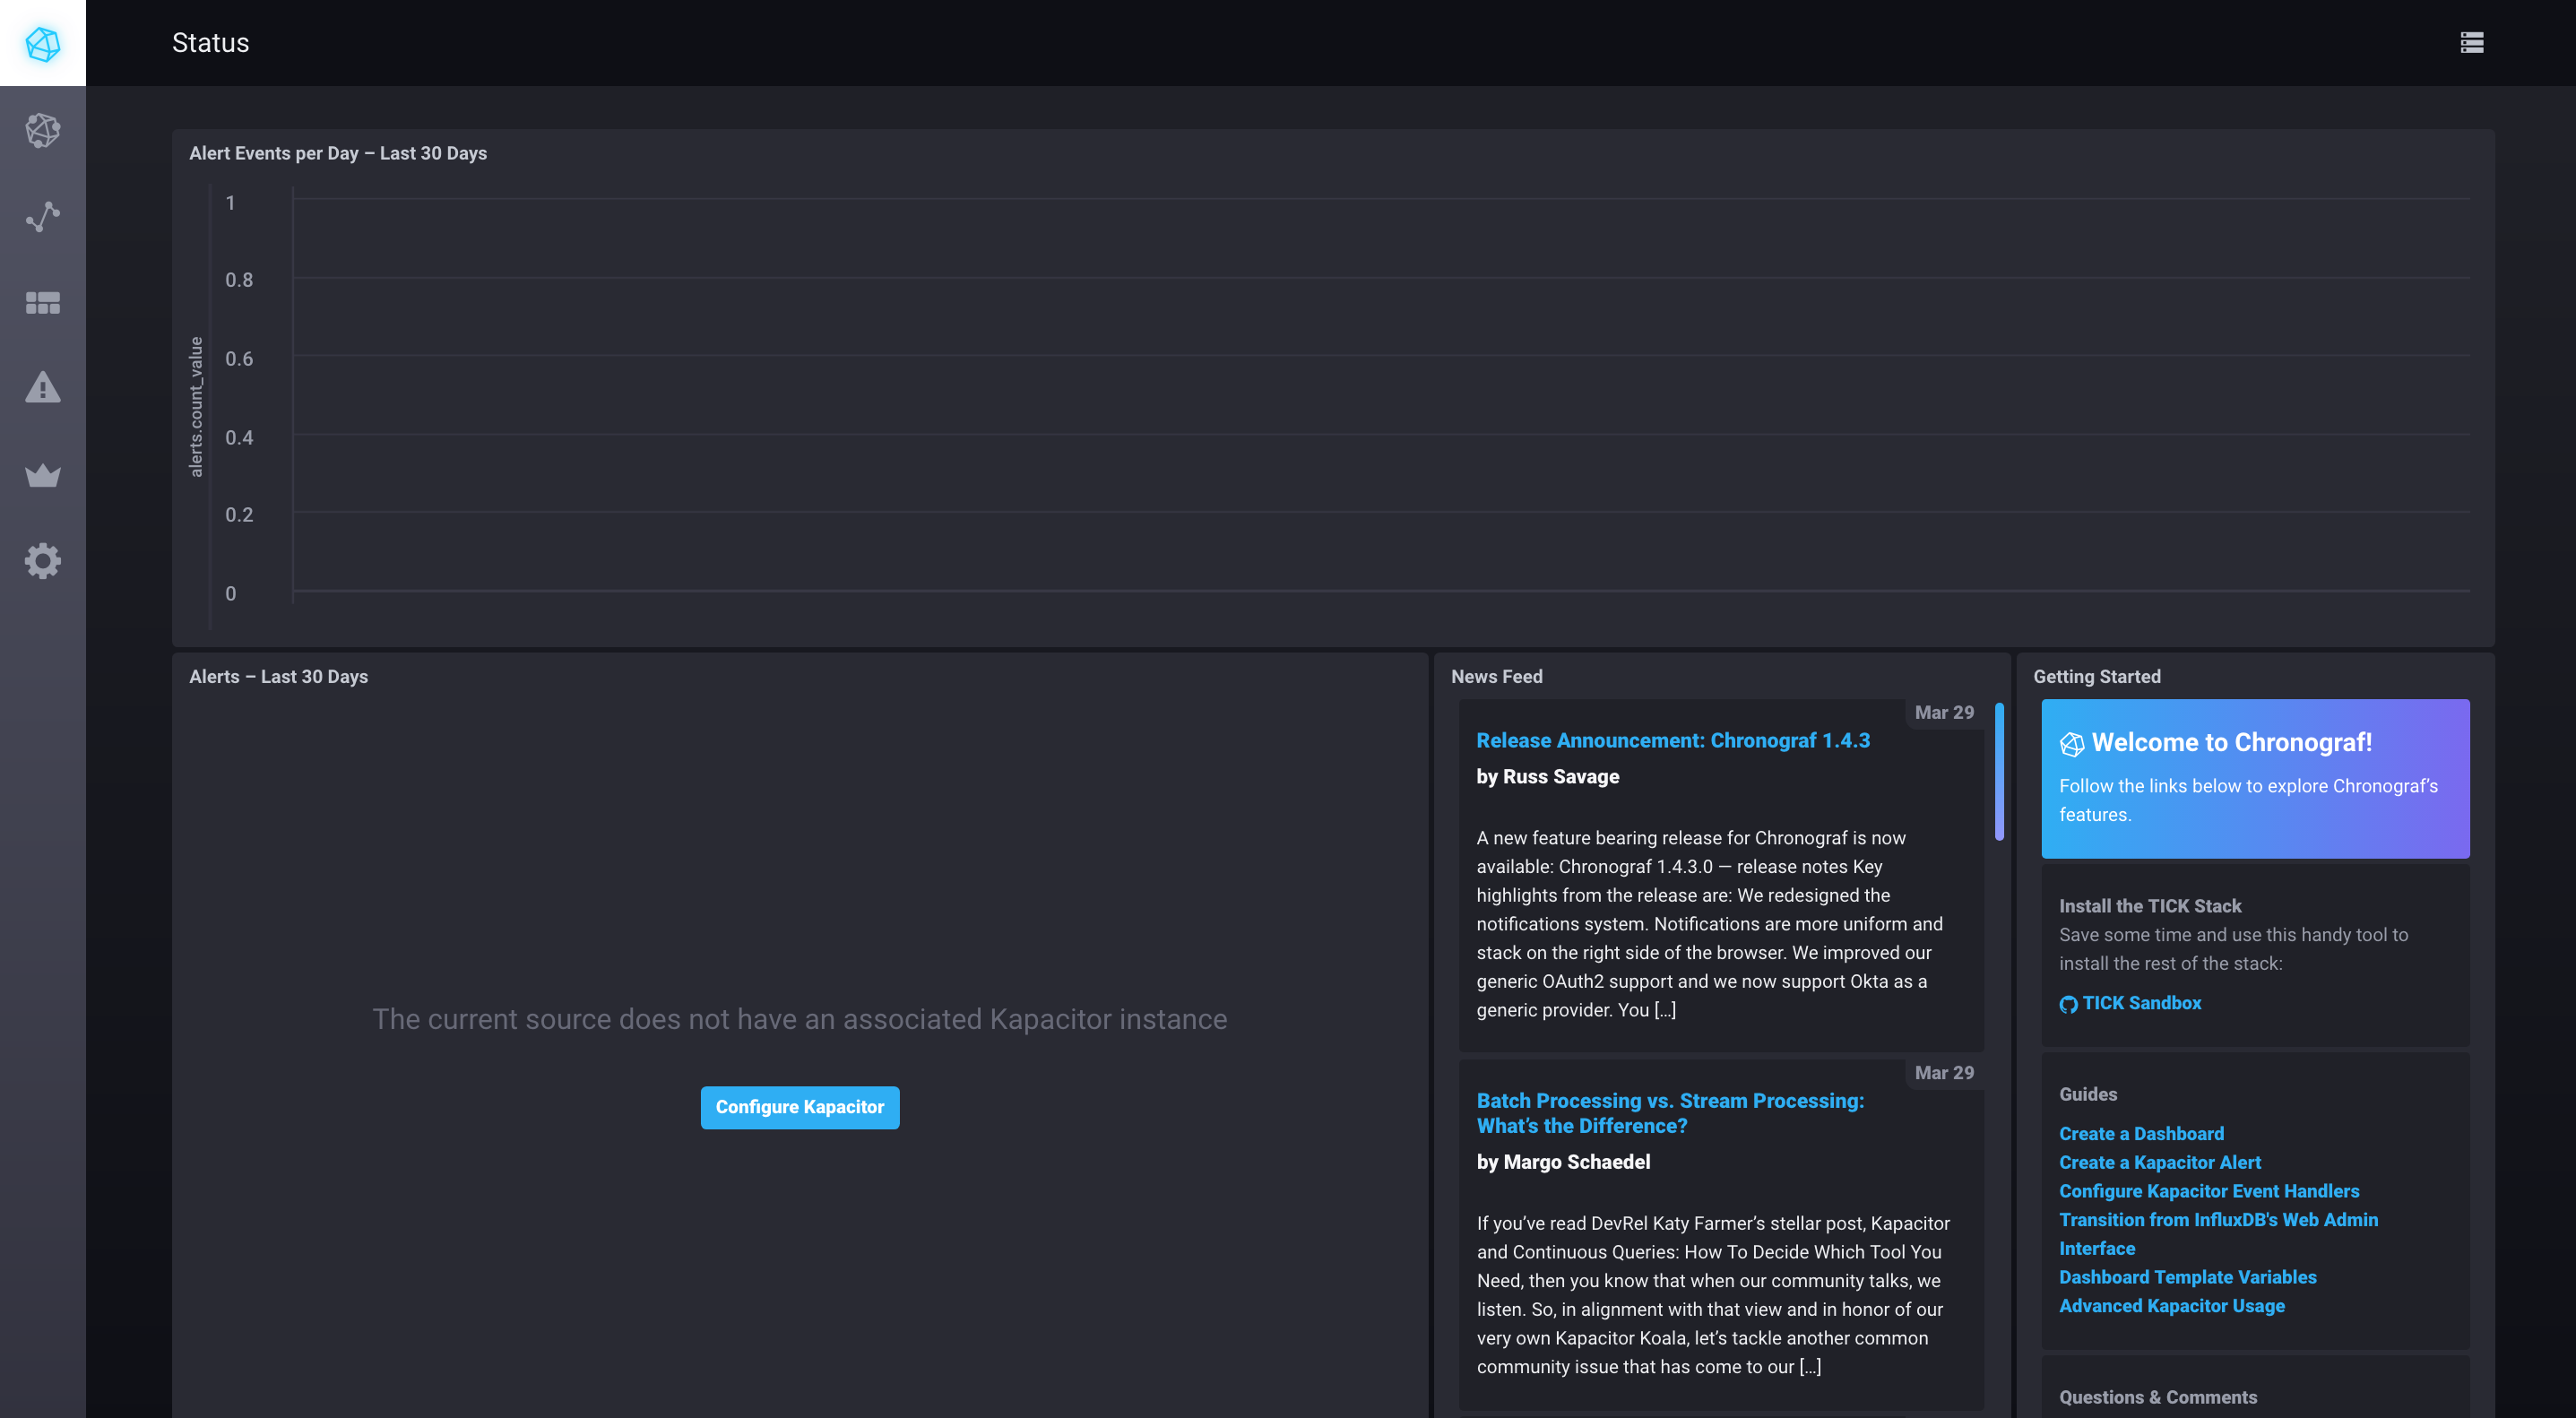This screenshot has height=1418, width=2576.
Task: Open the Create a Dashboard guide
Action: pyautogui.click(x=2141, y=1133)
